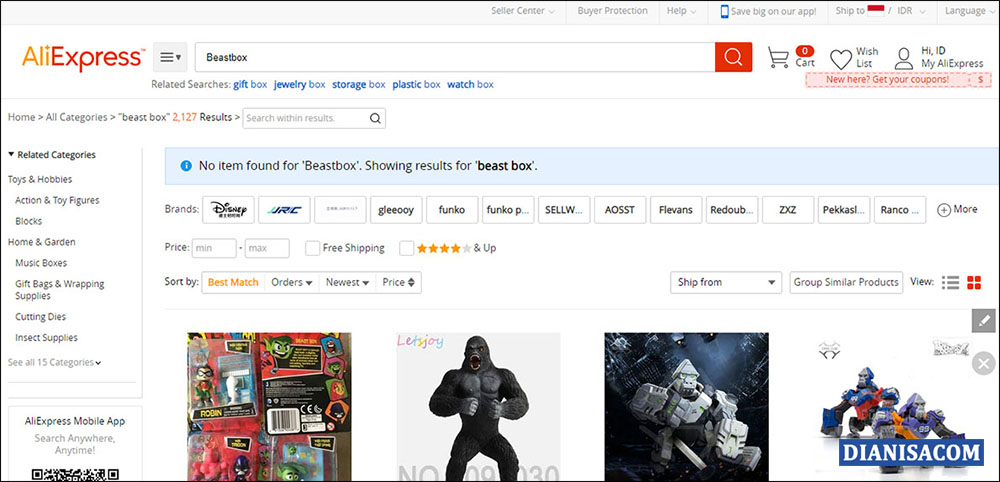Click the My AliExpress account icon
This screenshot has height=482, width=1000.
[904, 57]
